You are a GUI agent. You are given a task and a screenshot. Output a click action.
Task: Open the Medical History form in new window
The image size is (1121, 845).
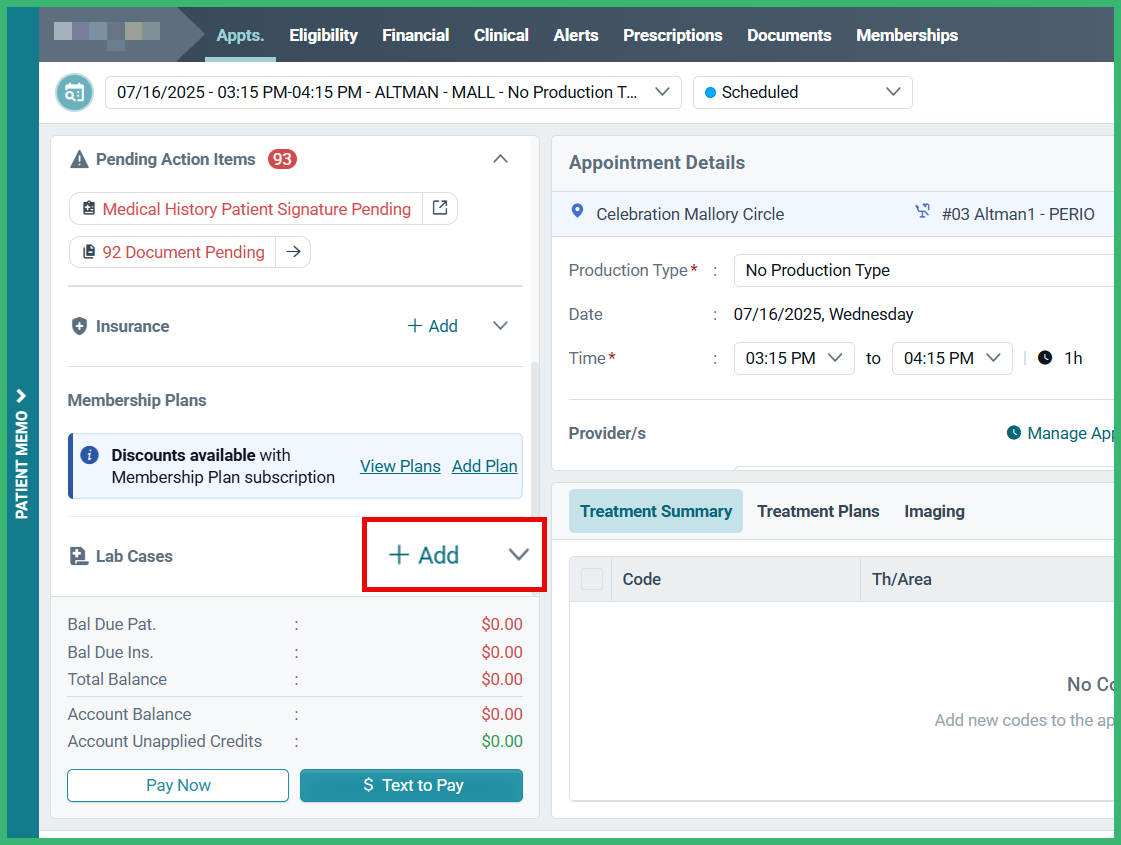(x=439, y=208)
